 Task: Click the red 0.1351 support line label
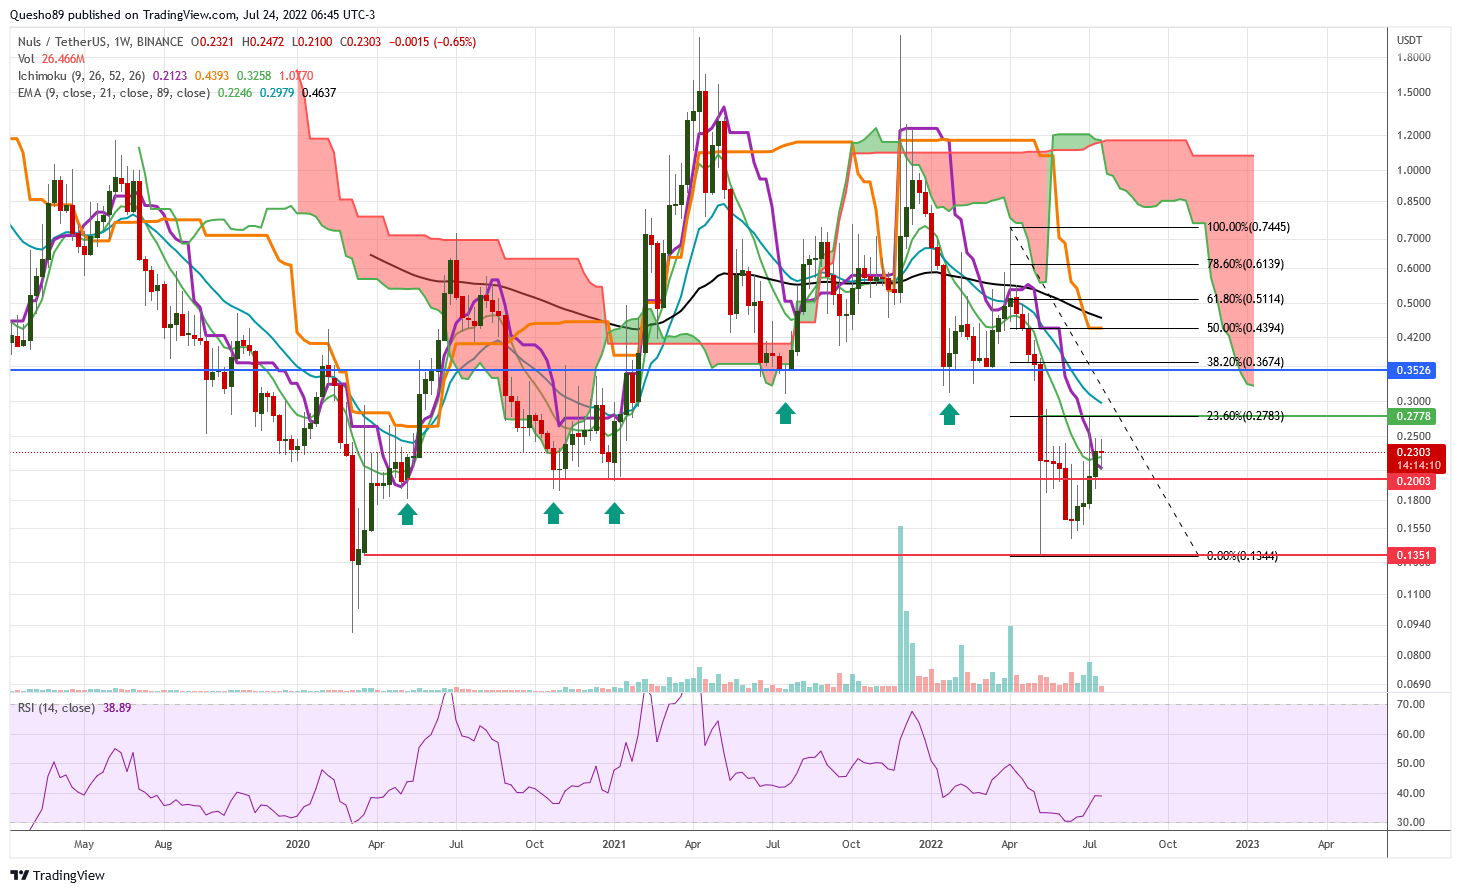(x=1413, y=555)
